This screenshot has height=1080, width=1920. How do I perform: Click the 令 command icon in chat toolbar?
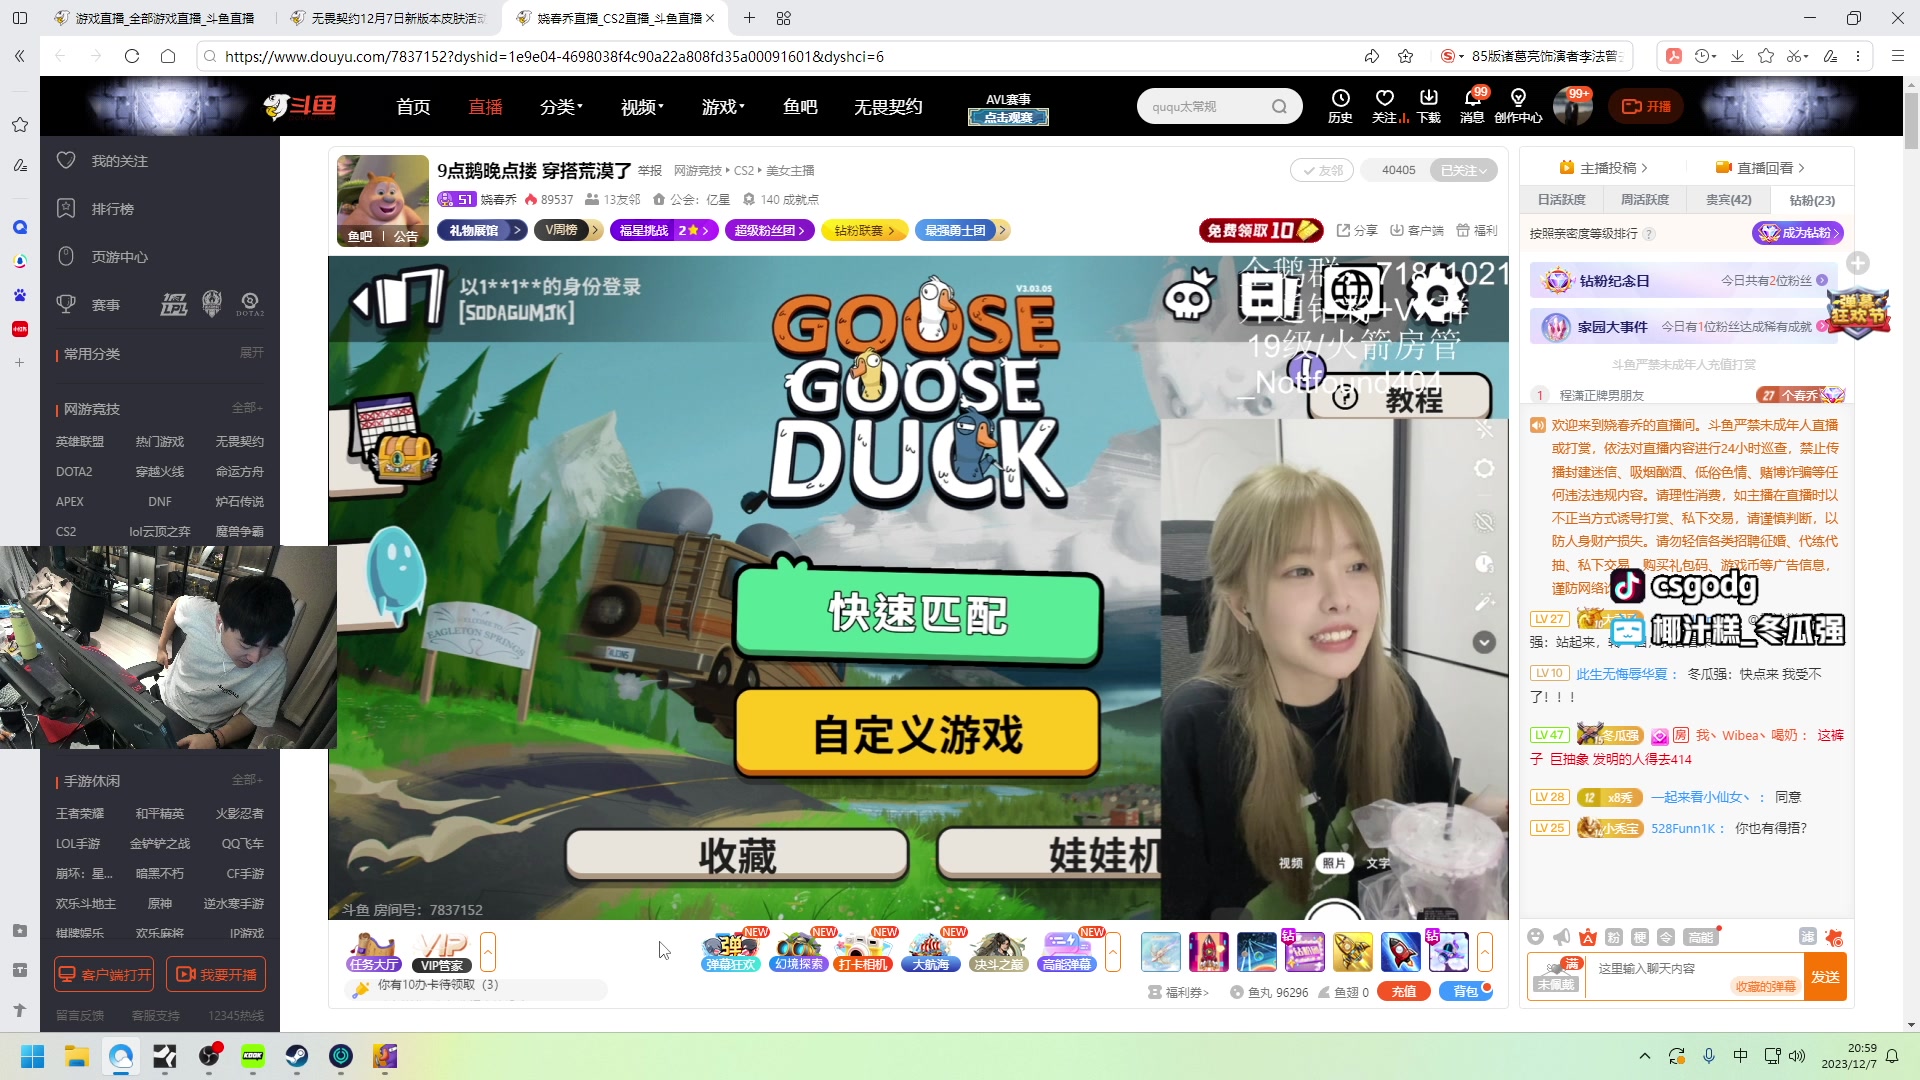coord(1666,937)
